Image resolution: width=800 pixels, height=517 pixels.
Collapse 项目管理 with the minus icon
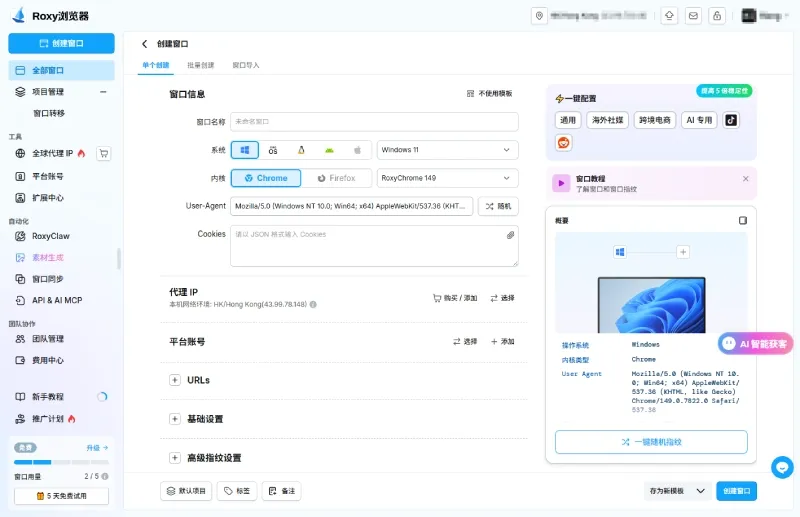(x=103, y=92)
